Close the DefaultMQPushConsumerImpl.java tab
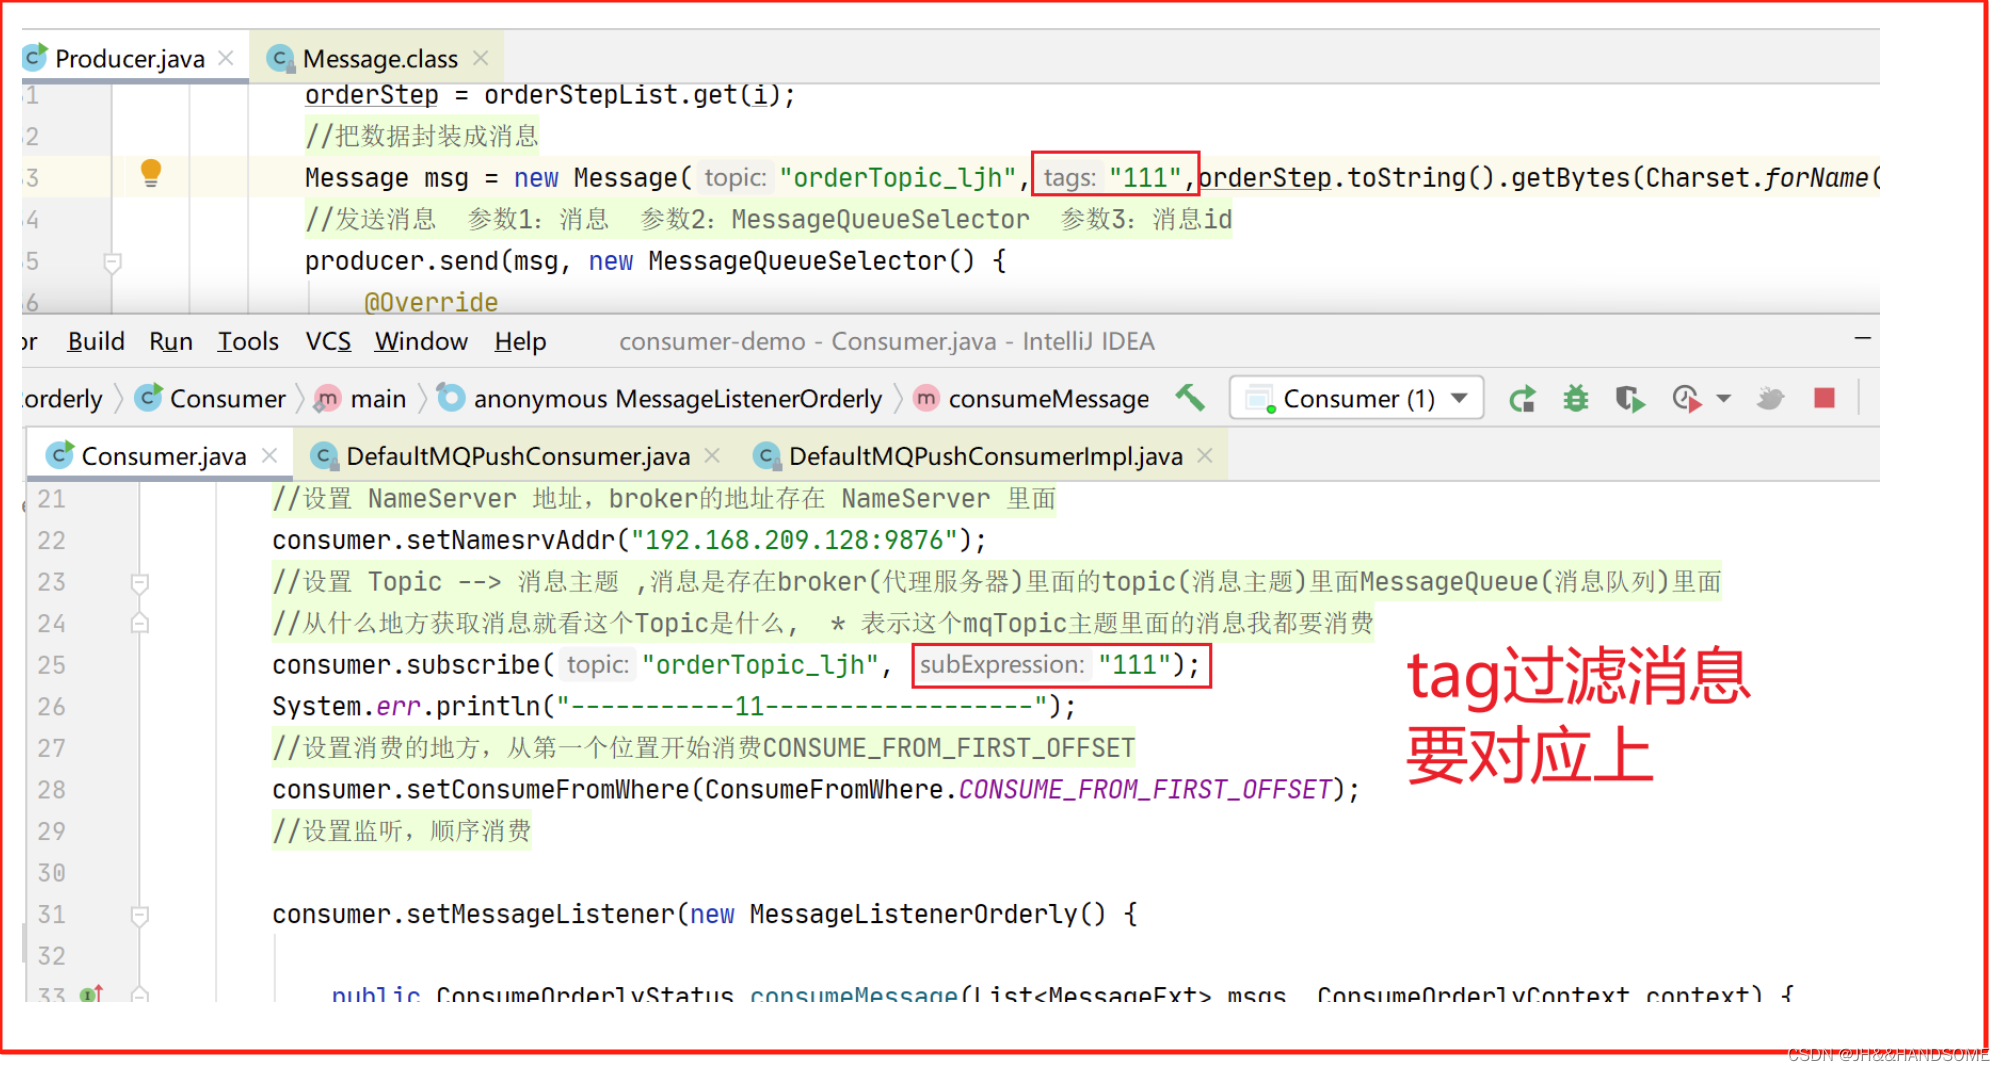The width and height of the screenshot is (2005, 1071). point(1205,455)
